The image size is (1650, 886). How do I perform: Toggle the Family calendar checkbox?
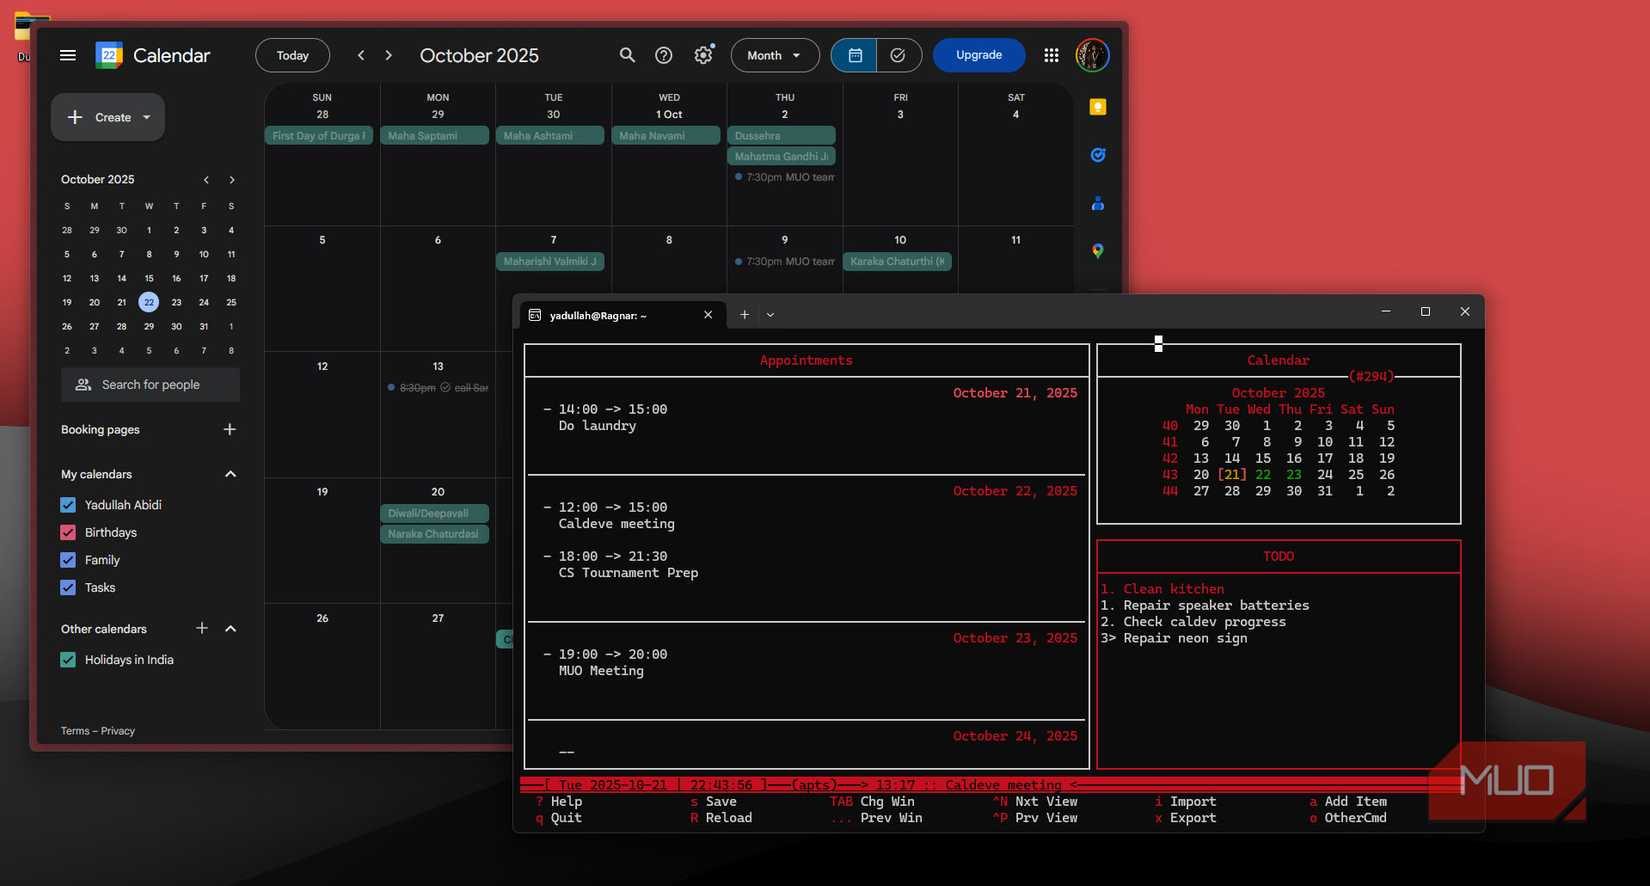click(68, 560)
